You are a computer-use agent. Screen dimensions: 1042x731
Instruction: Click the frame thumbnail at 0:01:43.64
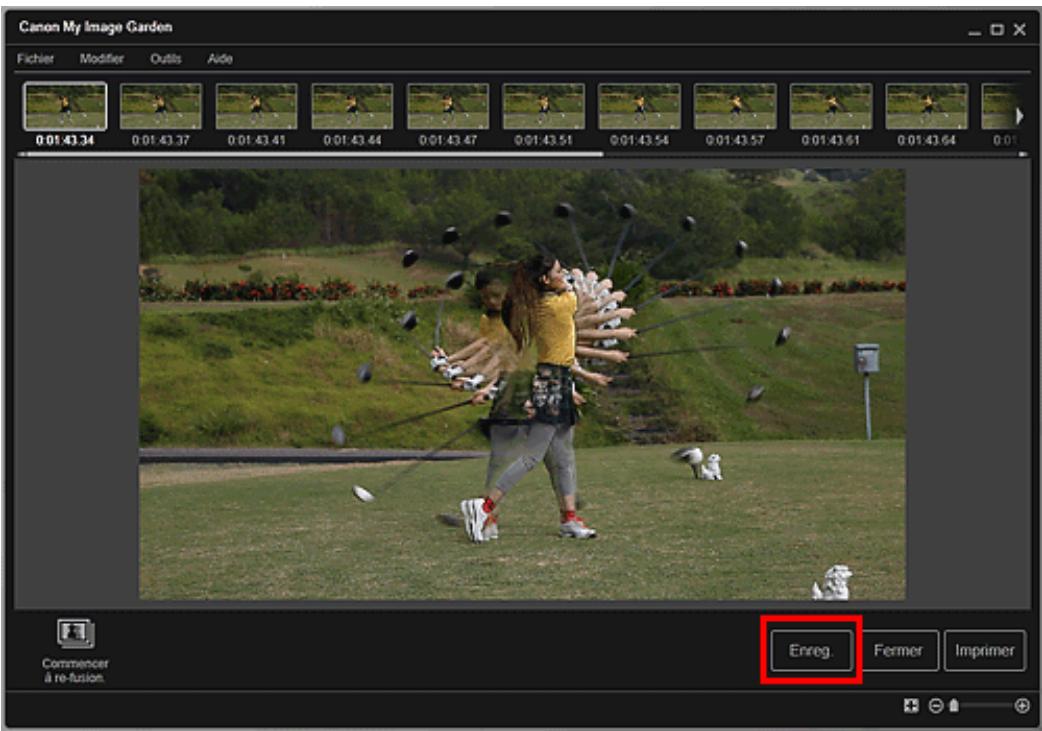[x=926, y=106]
